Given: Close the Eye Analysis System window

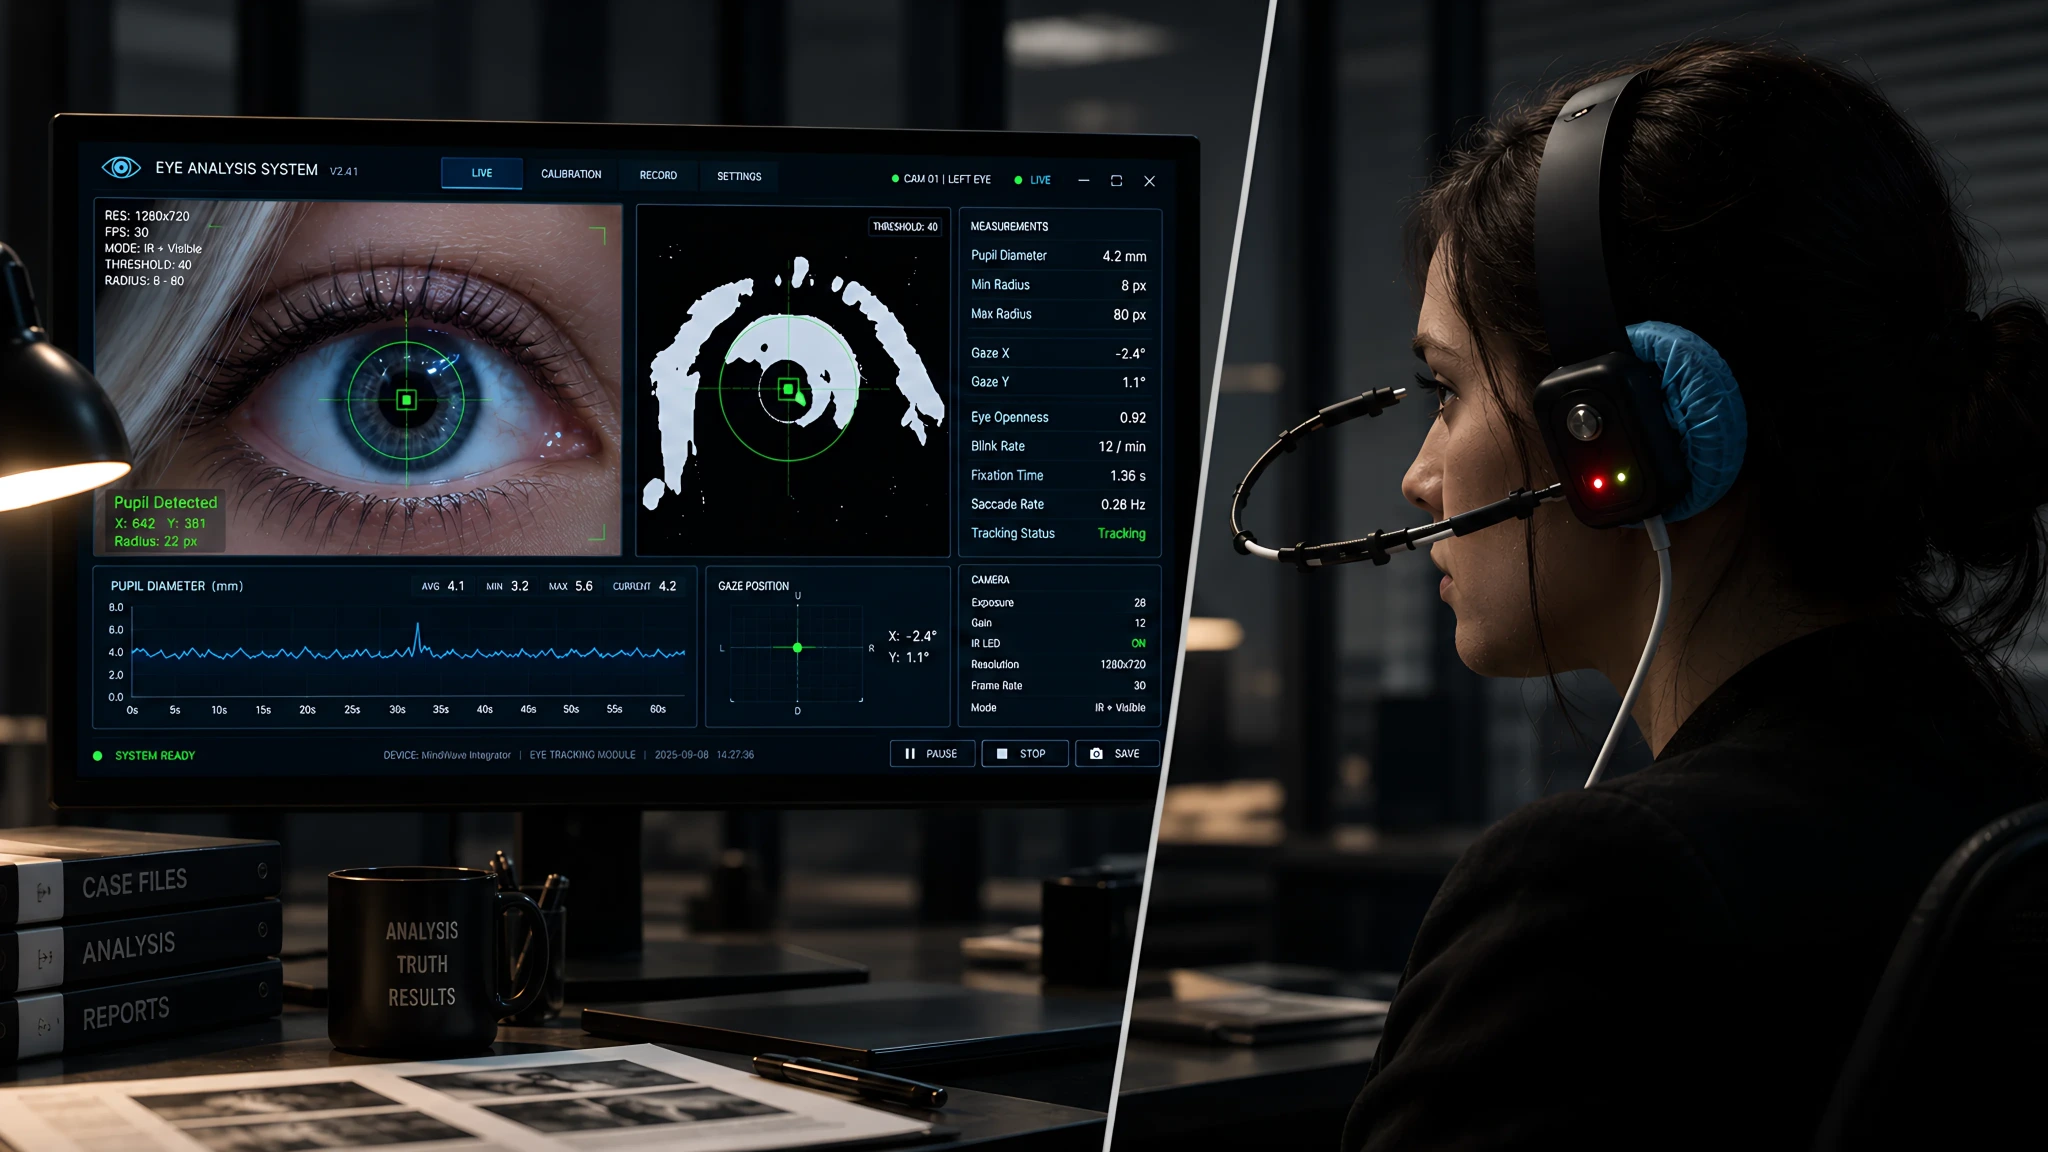Looking at the screenshot, I should [1150, 181].
